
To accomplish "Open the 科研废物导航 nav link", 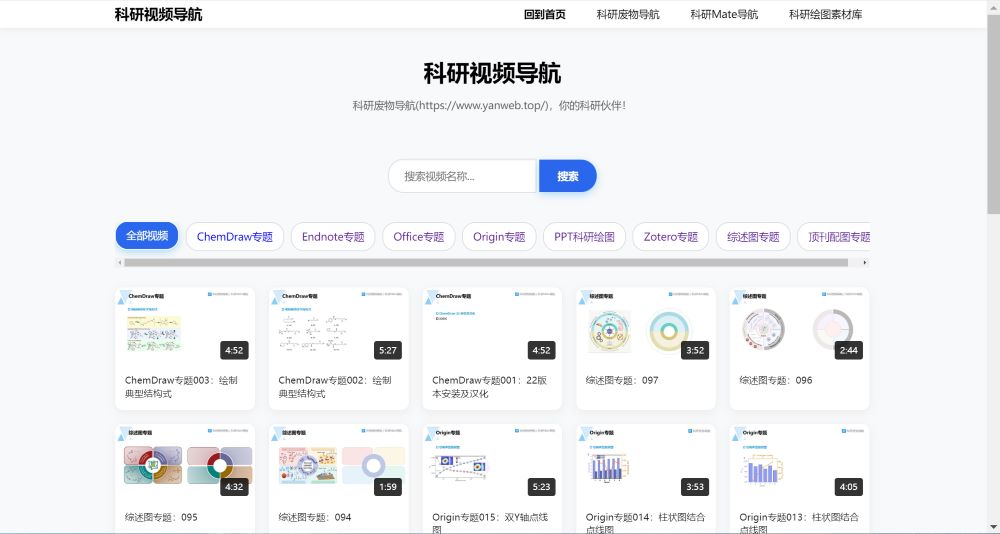I will pyautogui.click(x=628, y=14).
